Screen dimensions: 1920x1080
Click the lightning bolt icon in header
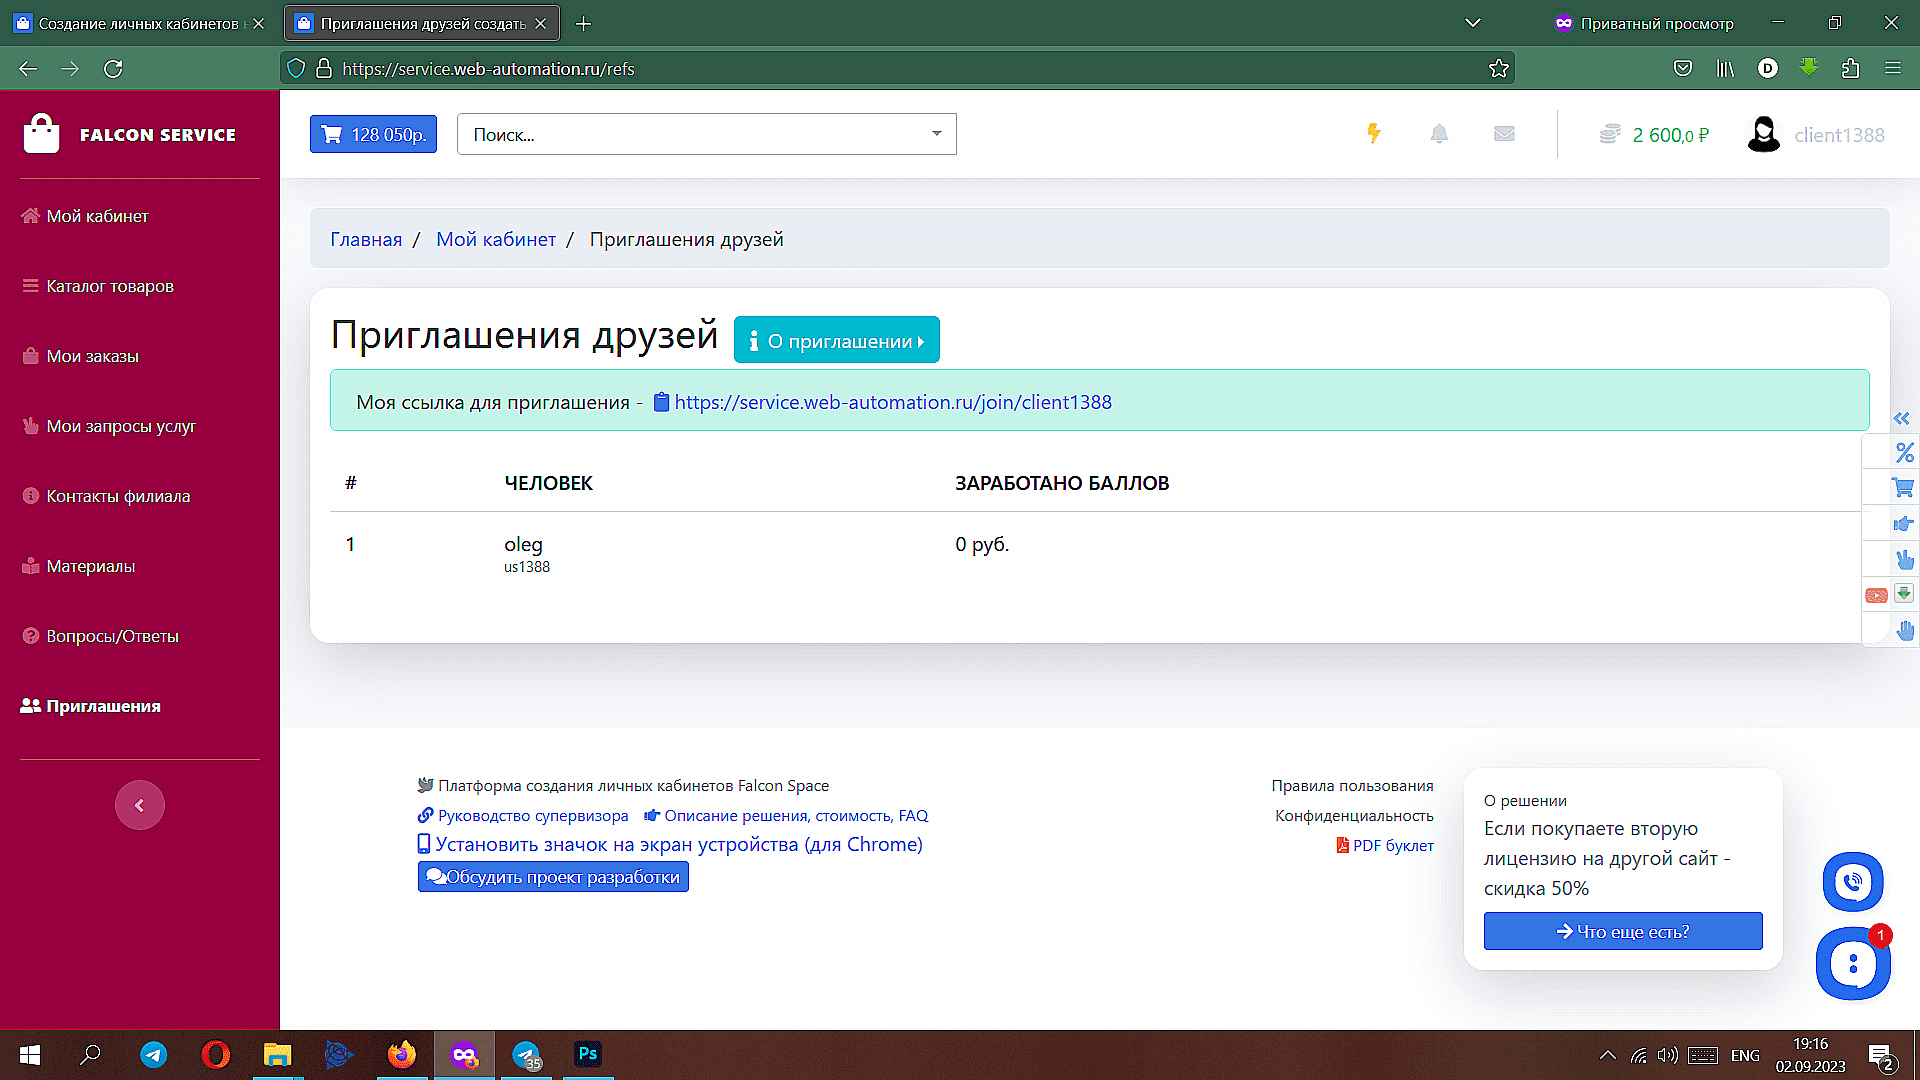tap(1374, 134)
